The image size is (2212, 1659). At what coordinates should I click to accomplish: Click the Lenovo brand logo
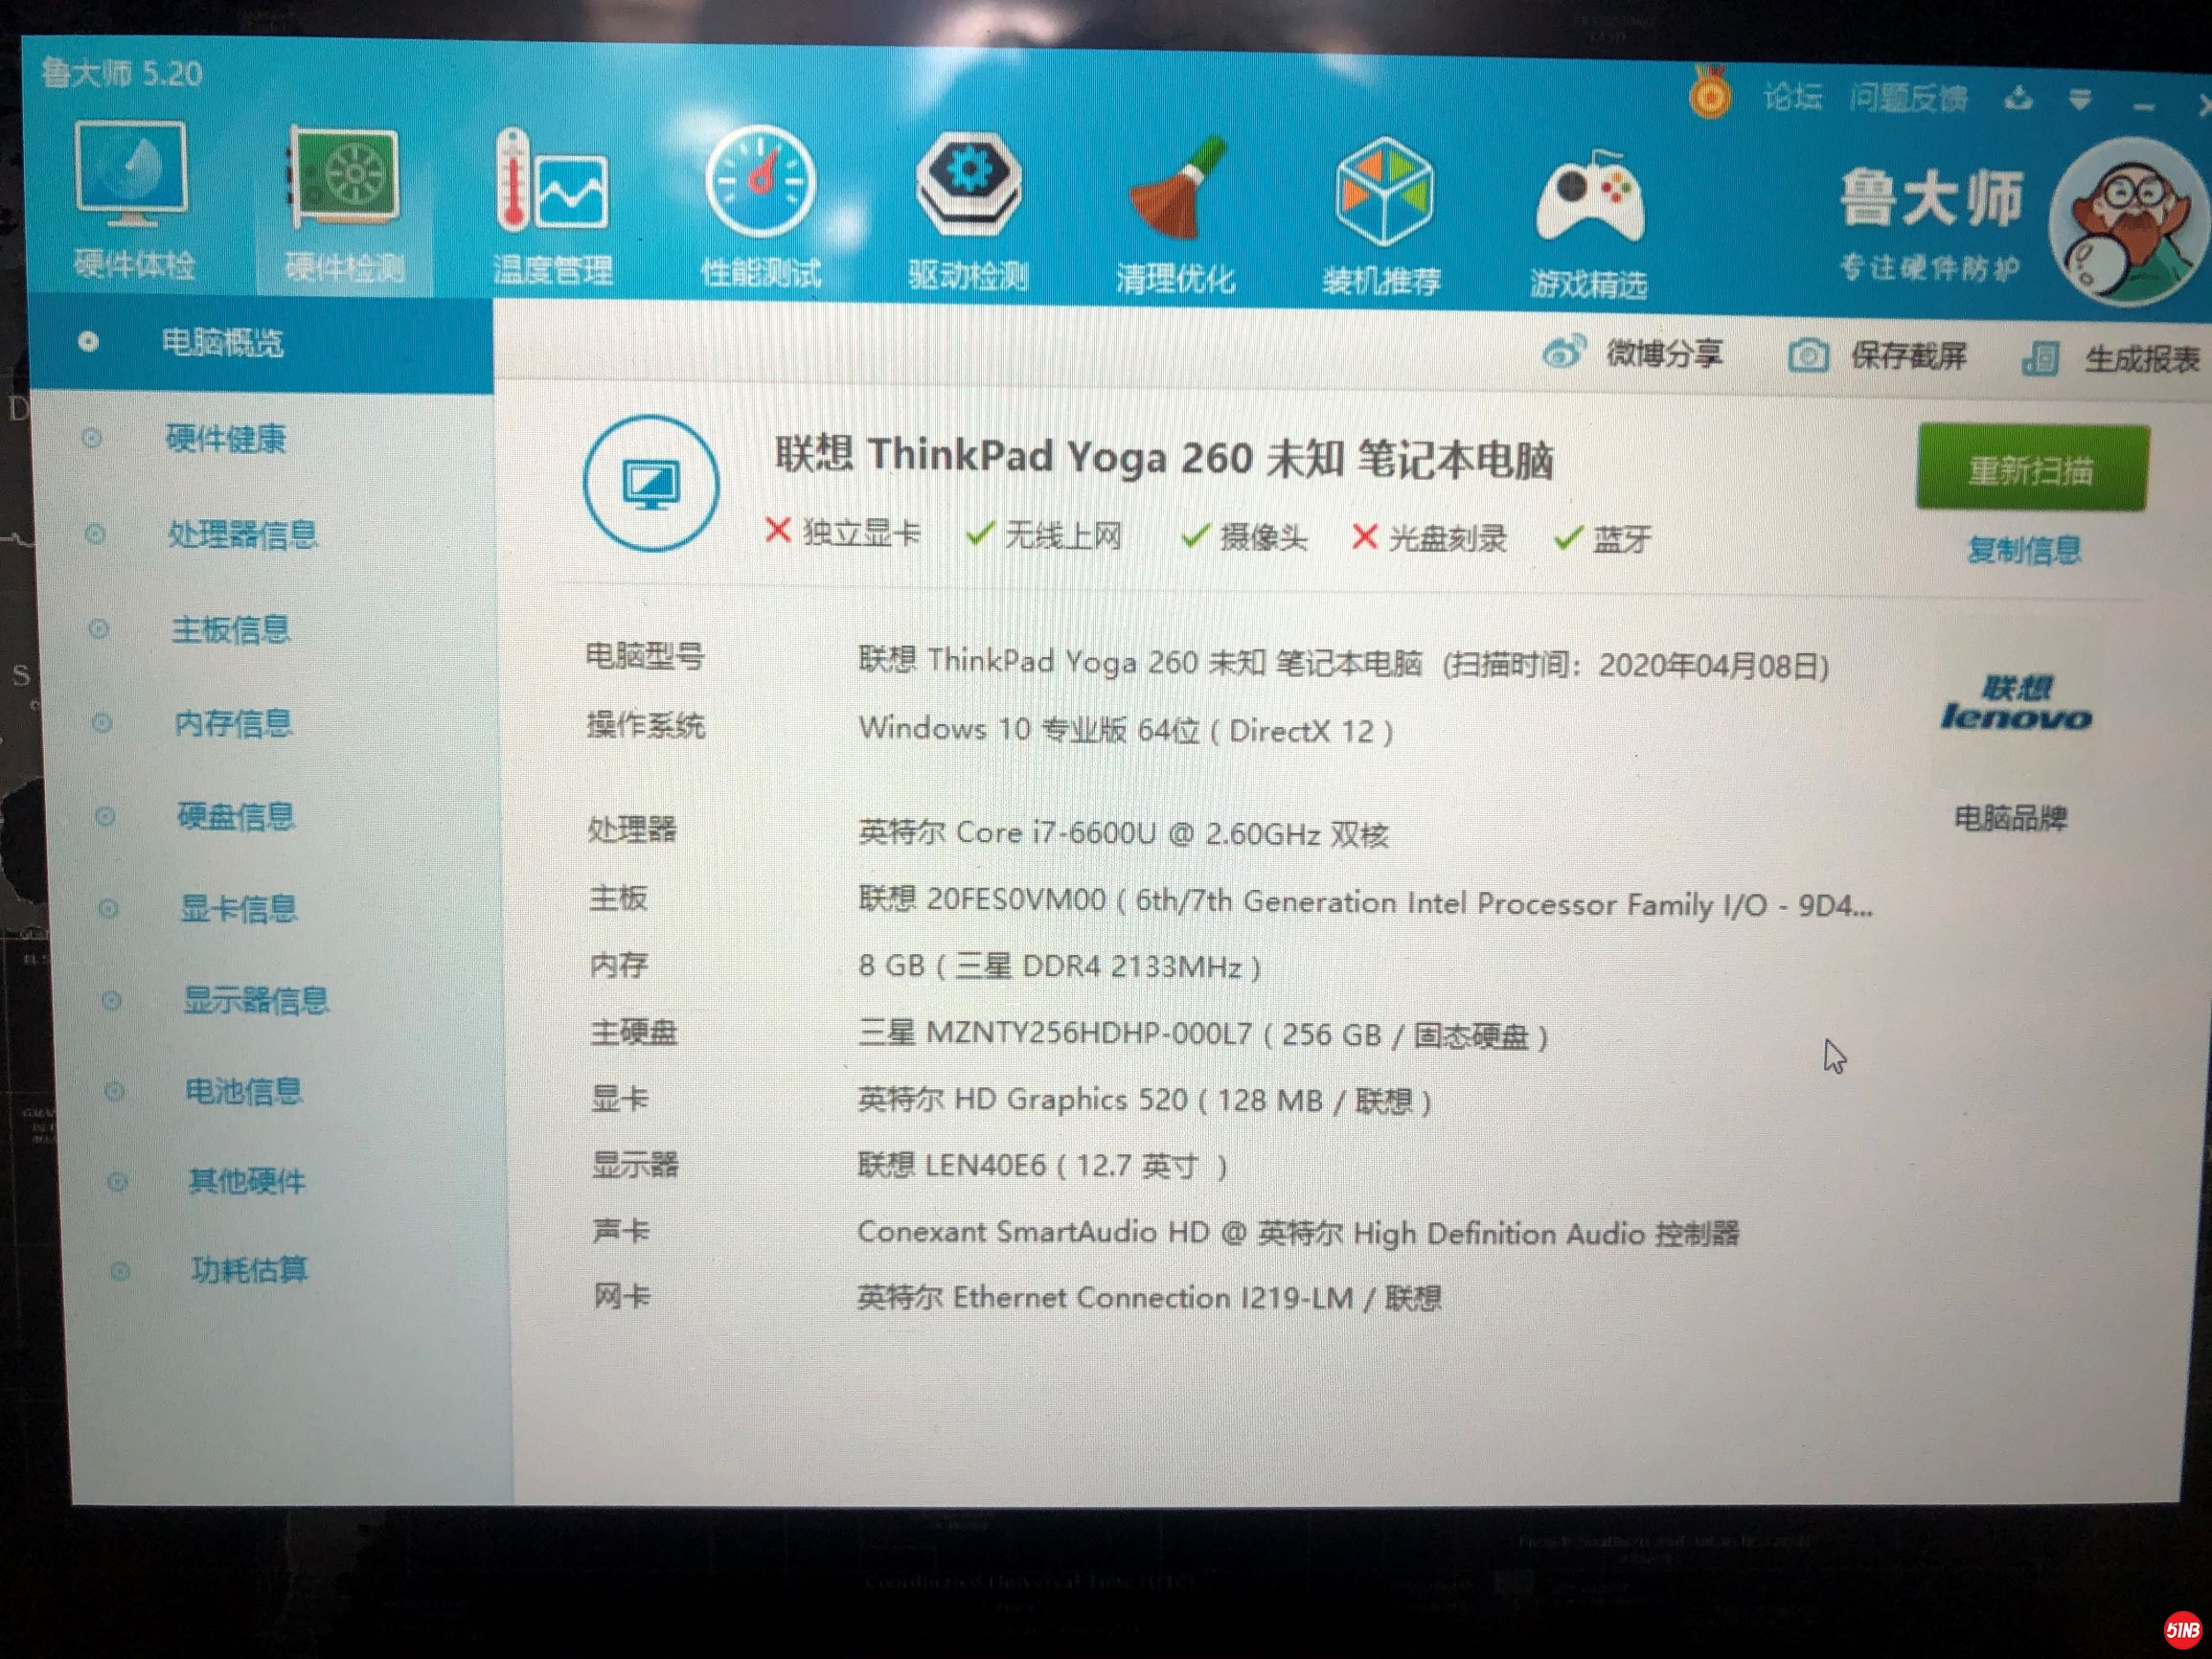coord(2015,704)
